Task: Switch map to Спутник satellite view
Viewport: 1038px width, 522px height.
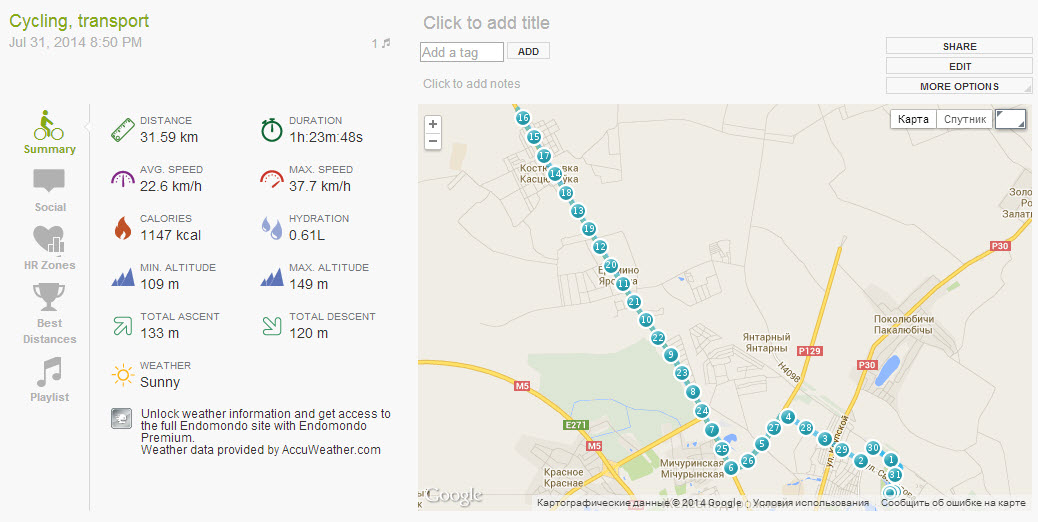Action: [x=965, y=119]
